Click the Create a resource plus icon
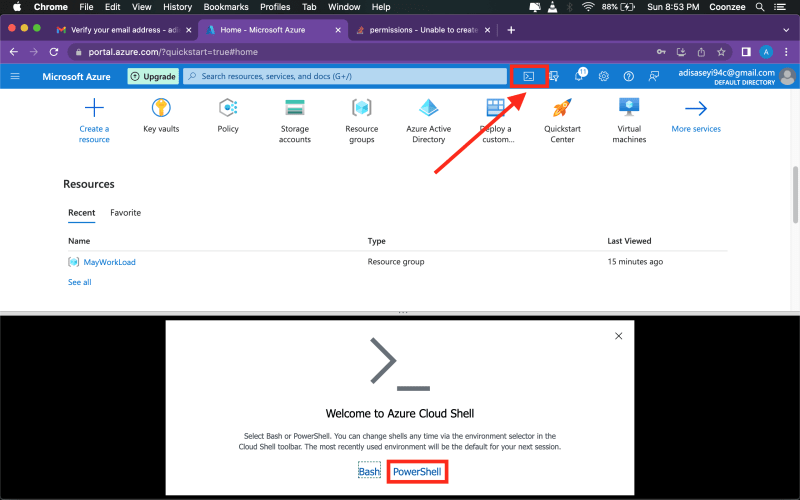 tap(94, 108)
